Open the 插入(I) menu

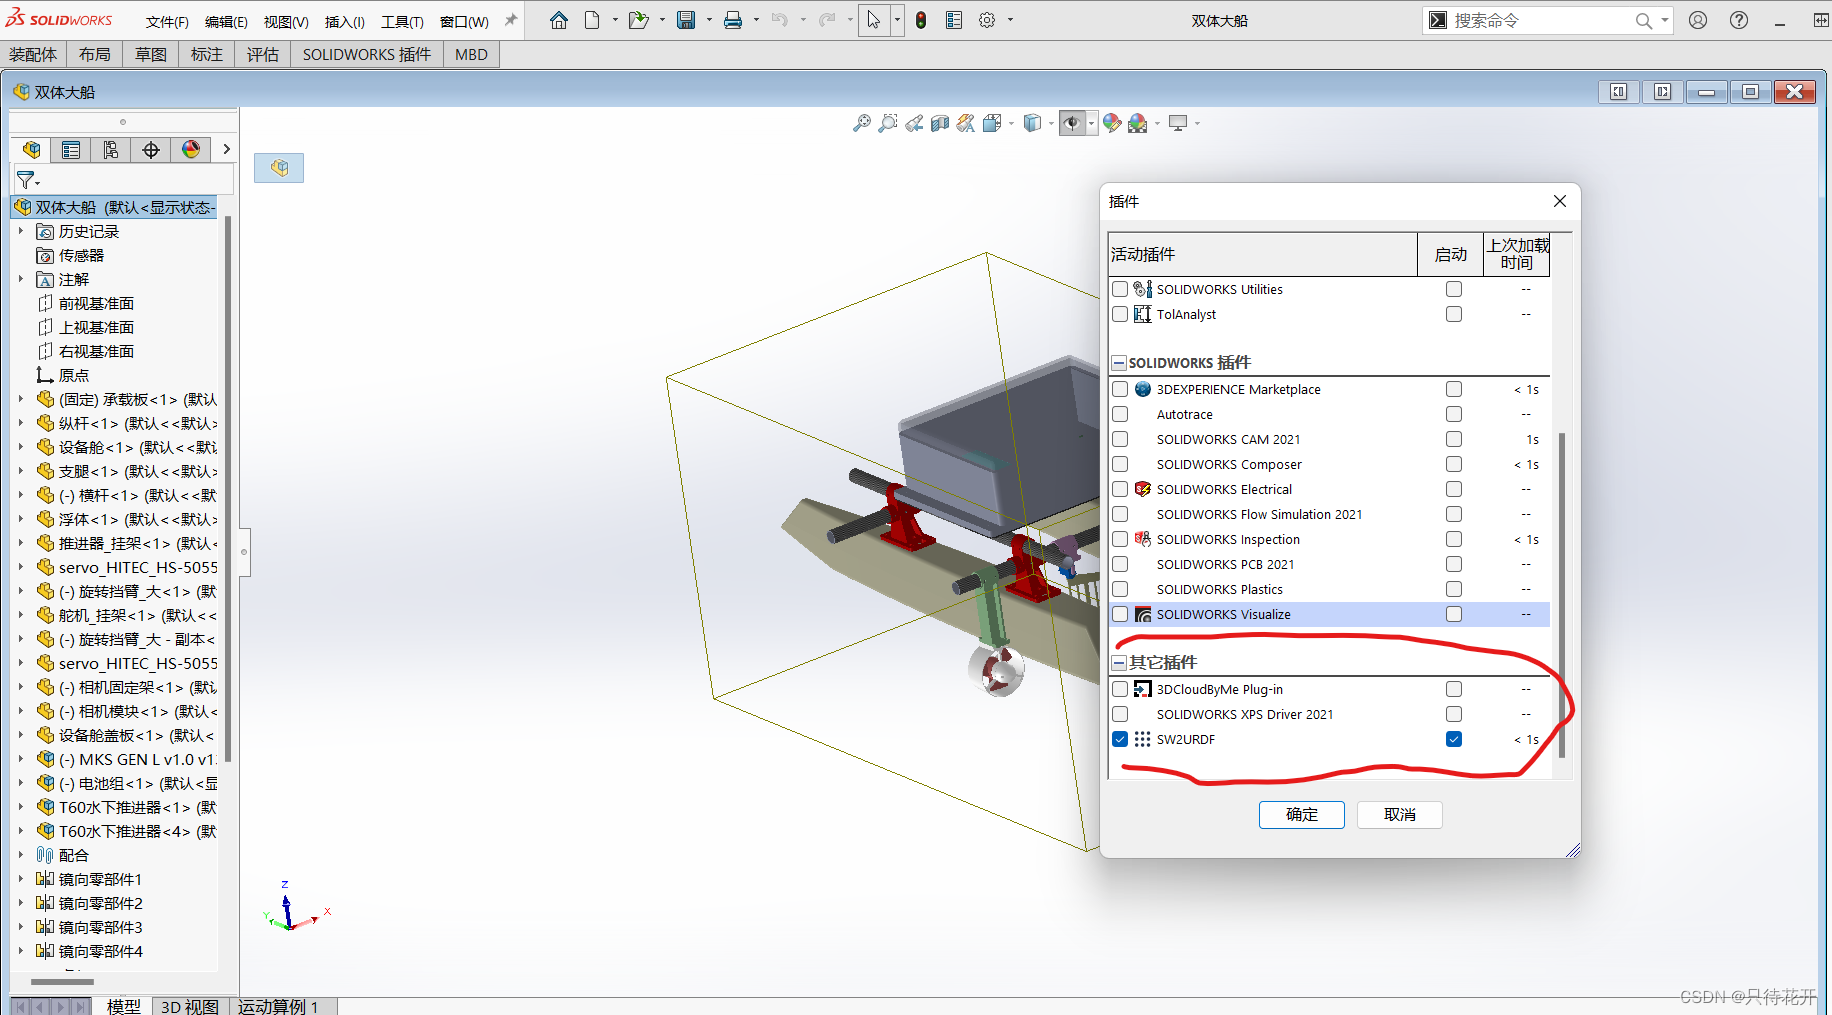[x=345, y=21]
